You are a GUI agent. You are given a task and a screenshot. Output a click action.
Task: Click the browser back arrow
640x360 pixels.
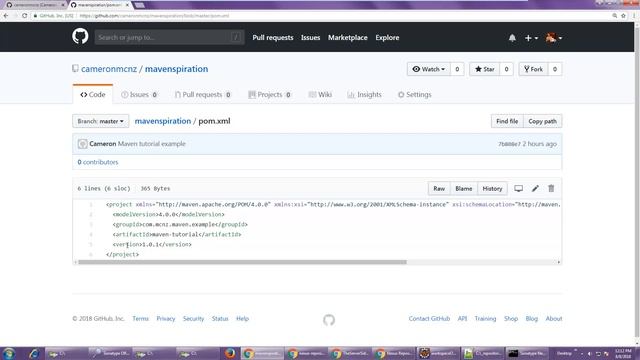pos(6,16)
